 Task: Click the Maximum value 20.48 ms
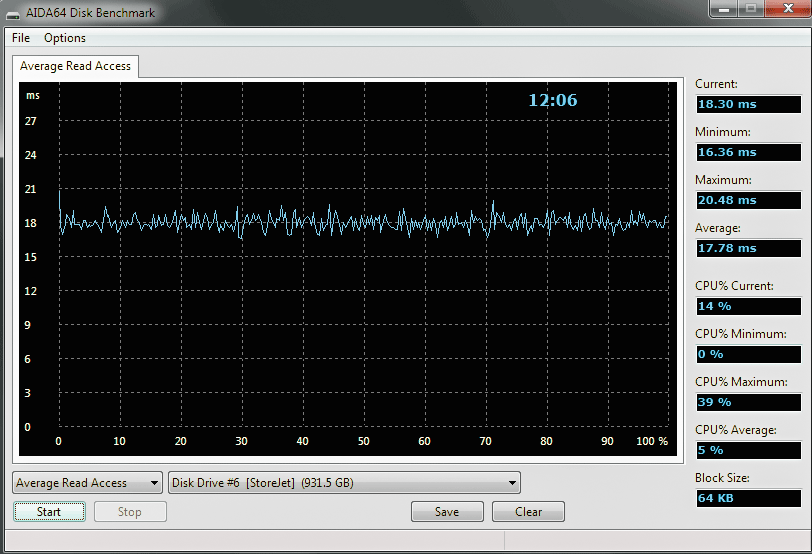(x=748, y=200)
